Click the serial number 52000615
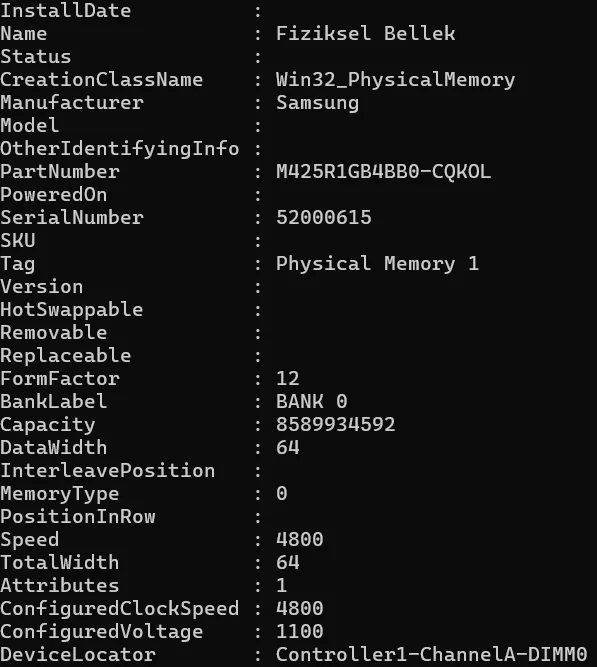Image resolution: width=597 pixels, height=667 pixels. [x=324, y=218]
